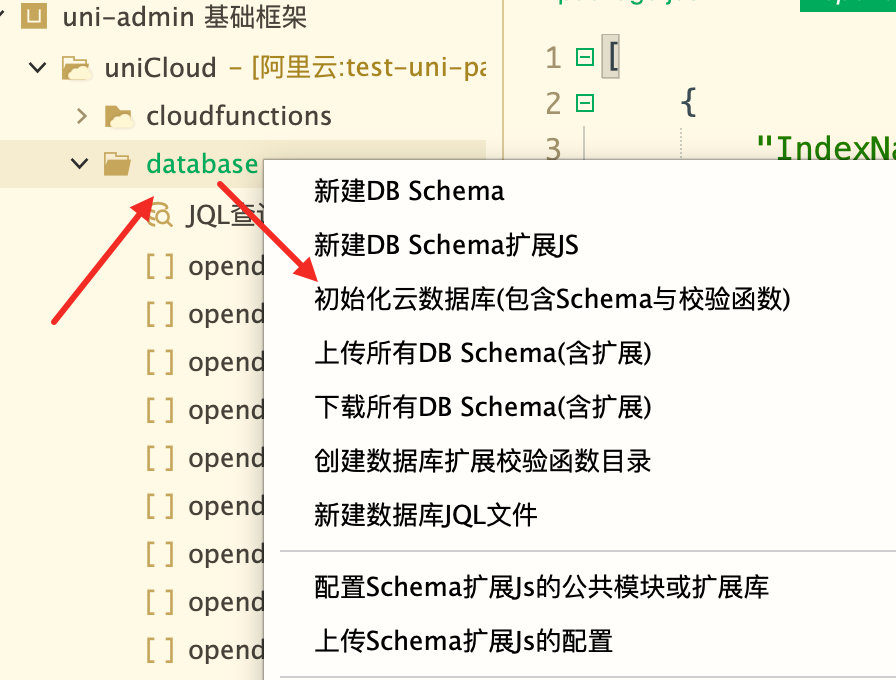This screenshot has height=680, width=896.
Task: Click the cloudfunctions folder icon
Action: coord(119,116)
